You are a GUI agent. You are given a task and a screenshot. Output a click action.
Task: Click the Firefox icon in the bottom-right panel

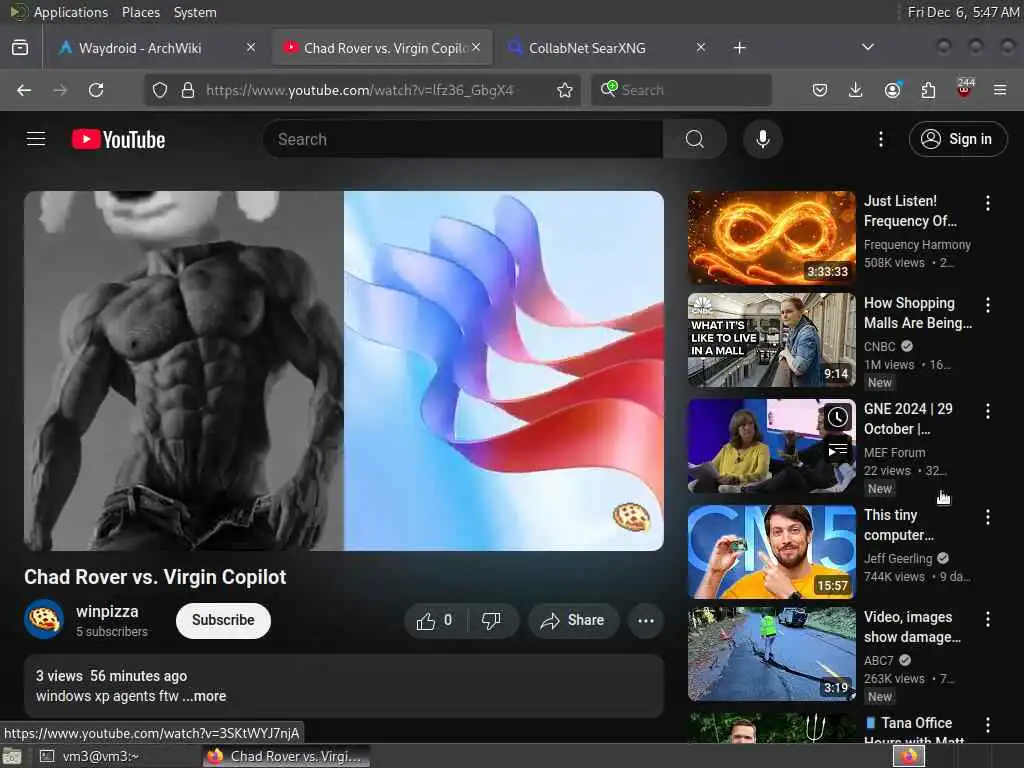point(909,756)
